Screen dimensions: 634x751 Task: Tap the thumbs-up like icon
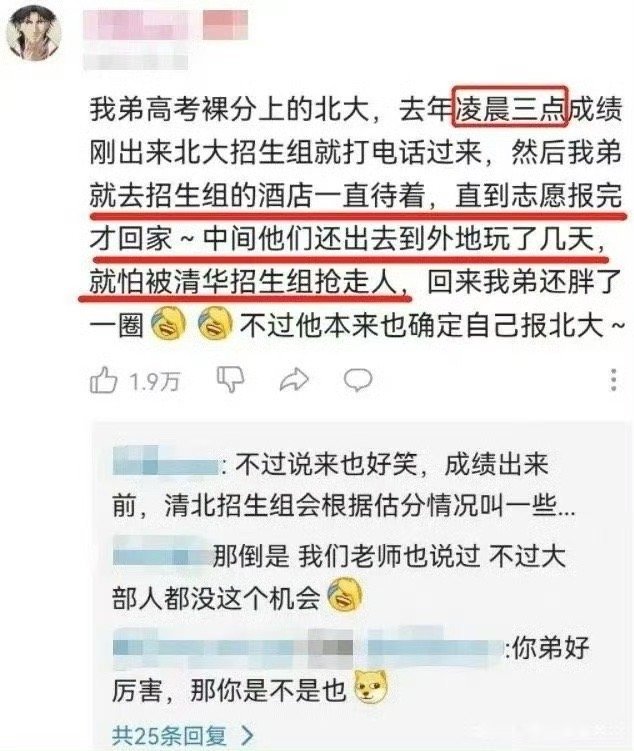103,380
